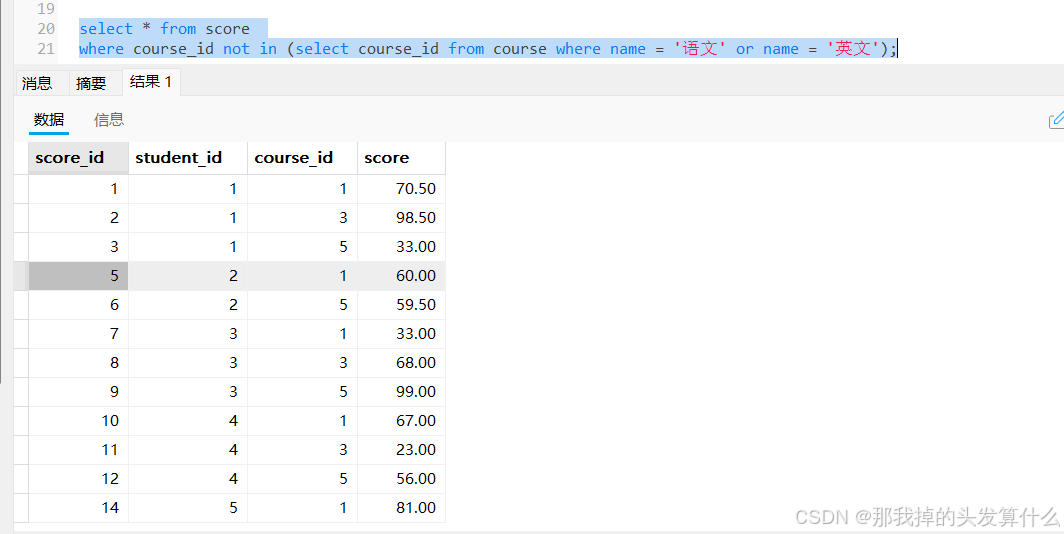Switch to the 信息 sub-tab
Screen dimensions: 1064x534
(x=109, y=120)
